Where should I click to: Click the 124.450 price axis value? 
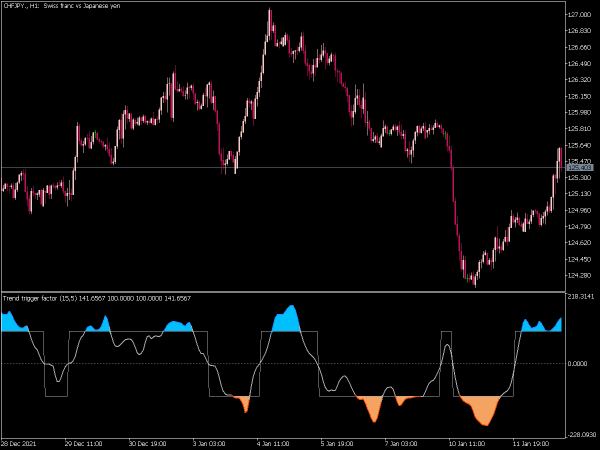[x=580, y=259]
